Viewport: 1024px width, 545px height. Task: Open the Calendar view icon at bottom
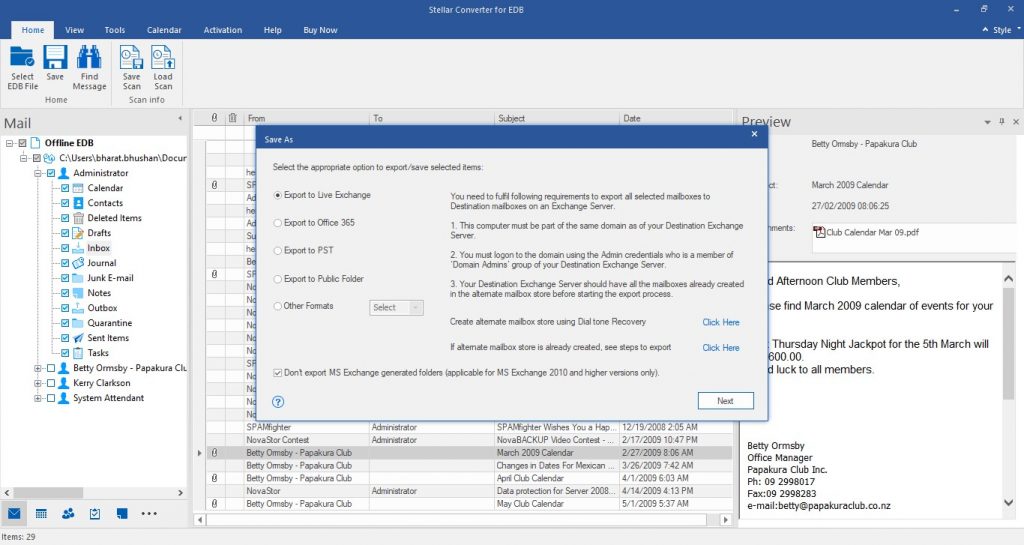(x=41, y=514)
